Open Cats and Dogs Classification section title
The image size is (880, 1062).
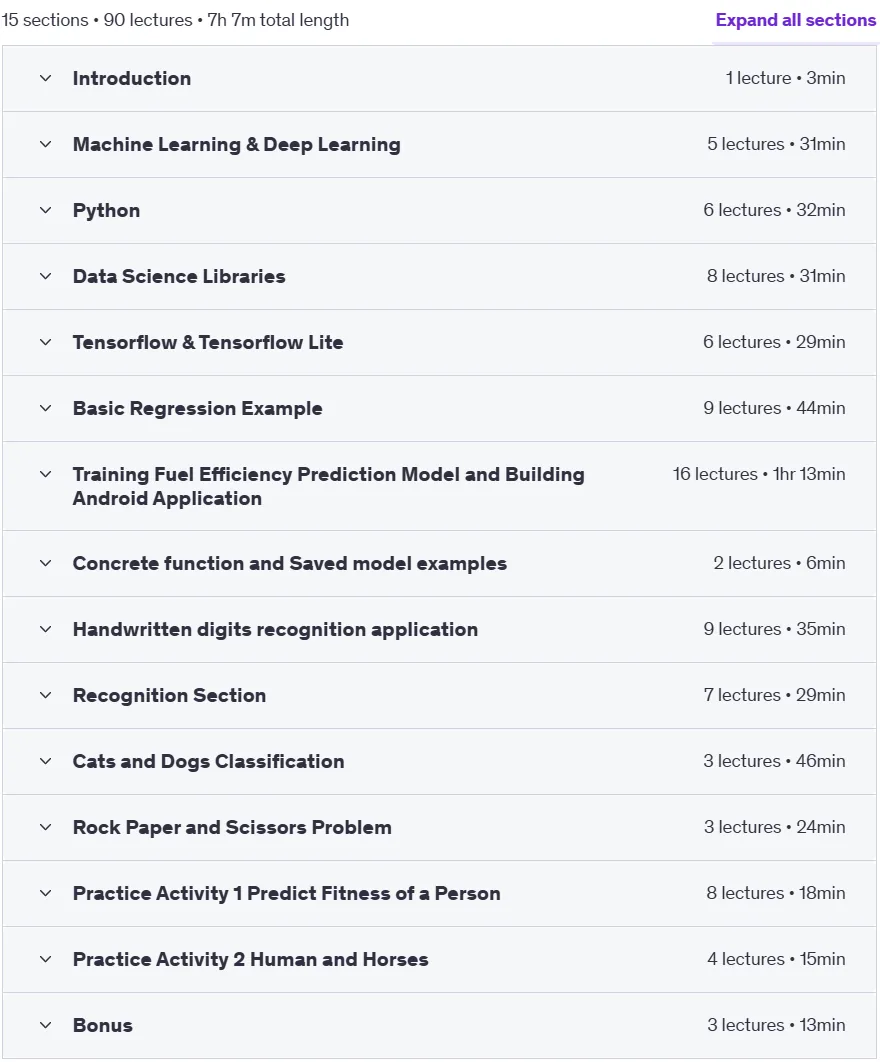(x=209, y=762)
